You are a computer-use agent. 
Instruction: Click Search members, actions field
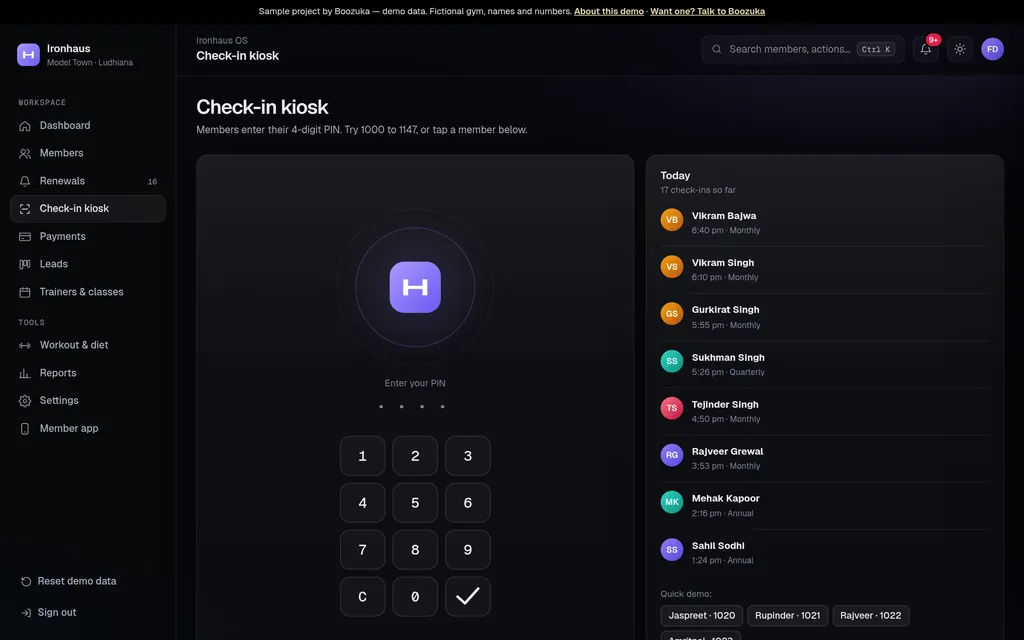click(x=803, y=49)
